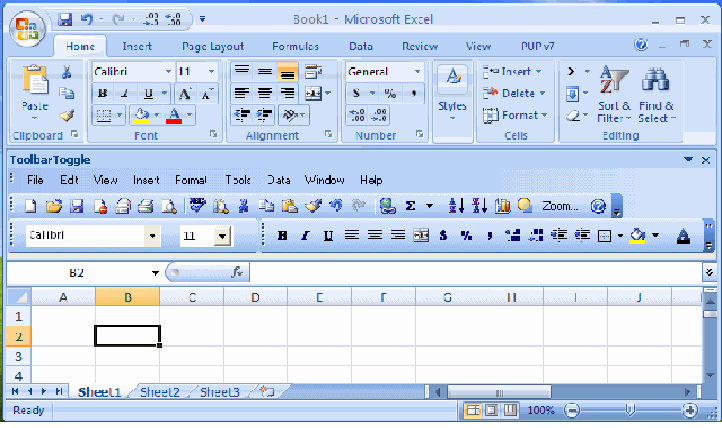The image size is (722, 428).
Task: Open File menu in ToolbarToggle
Action: (x=35, y=180)
